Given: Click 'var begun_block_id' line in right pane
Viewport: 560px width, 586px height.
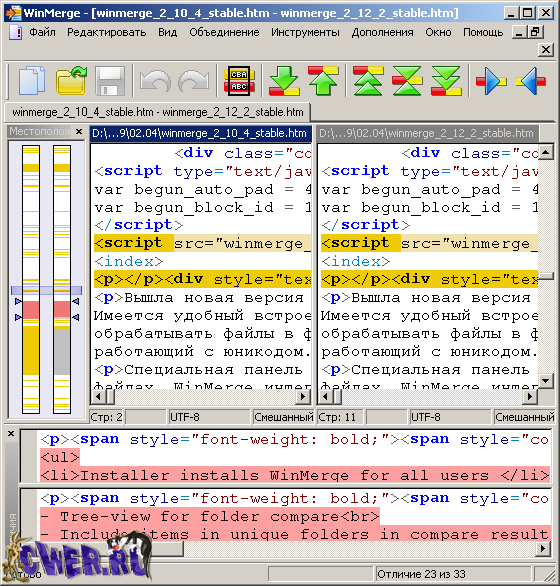Looking at the screenshot, I should [429, 207].
